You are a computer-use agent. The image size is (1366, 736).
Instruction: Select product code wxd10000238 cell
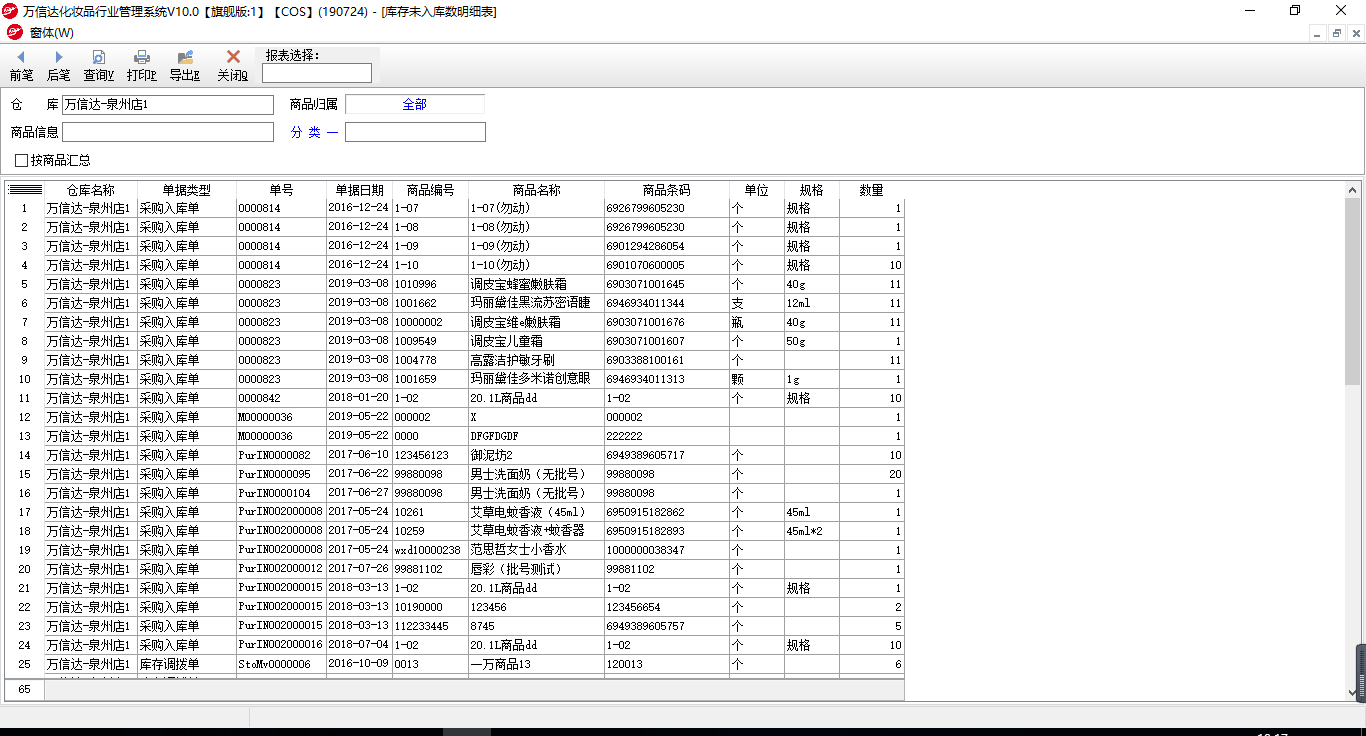[x=430, y=551]
